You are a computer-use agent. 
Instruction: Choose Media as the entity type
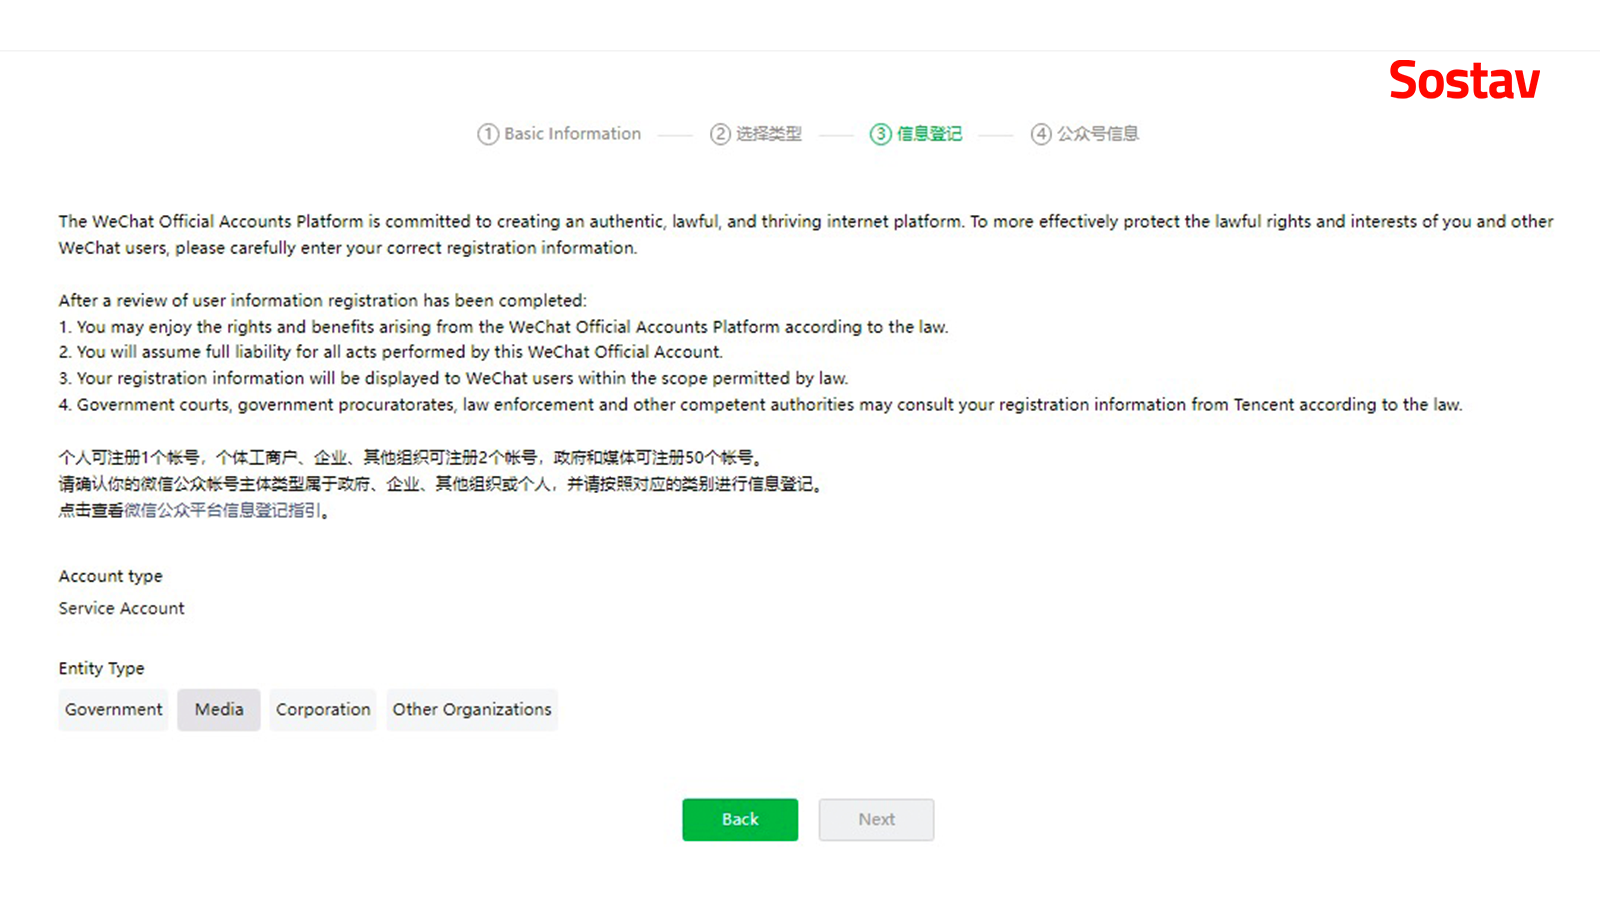click(x=219, y=710)
